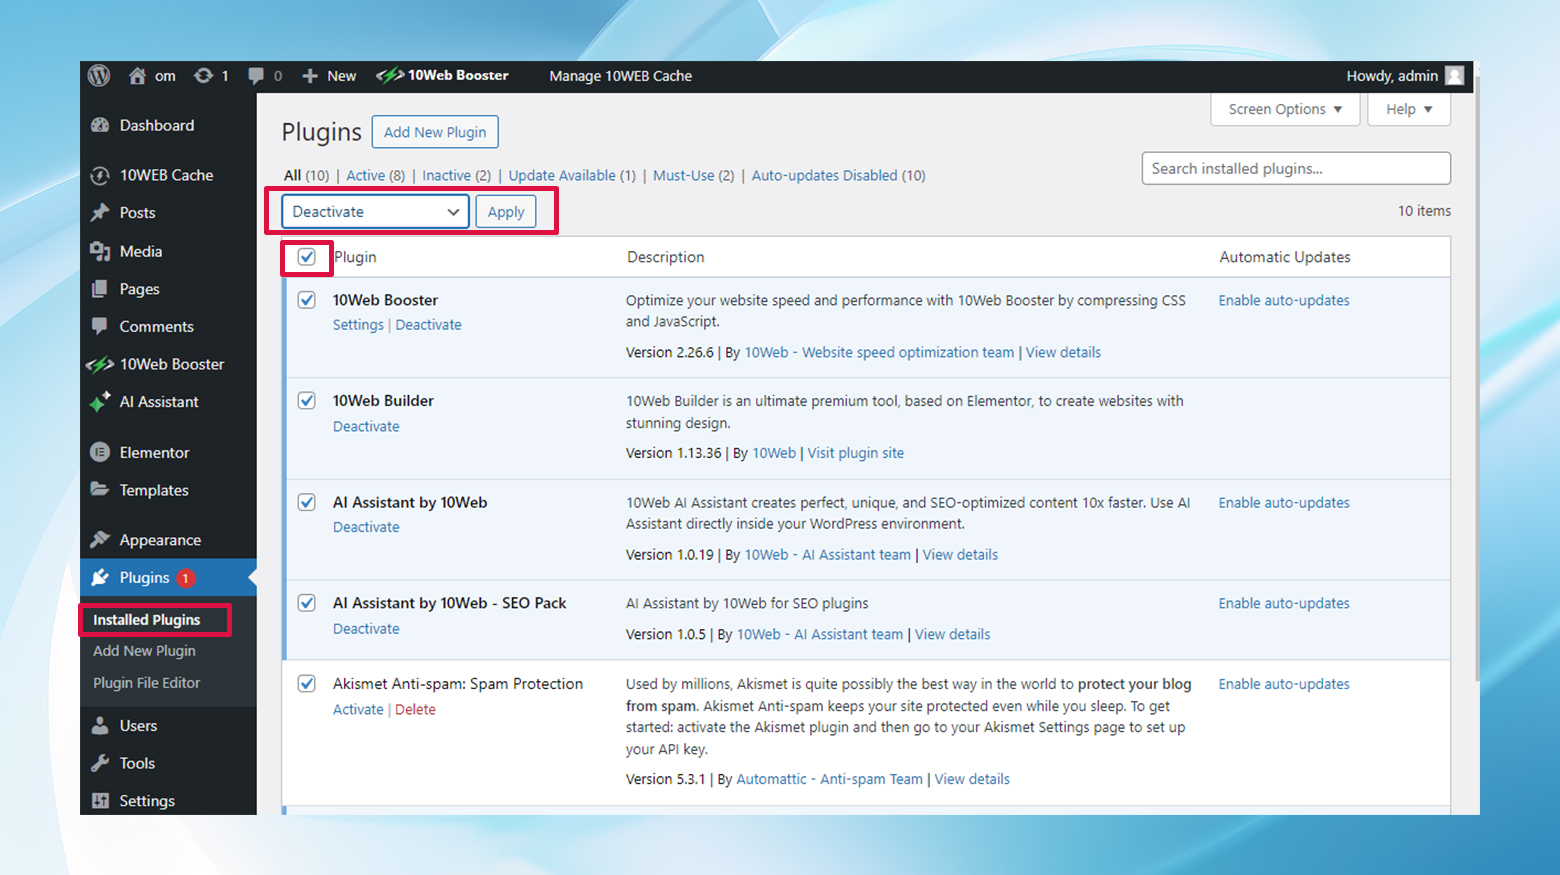Click the Elementor sidebar icon

click(100, 452)
